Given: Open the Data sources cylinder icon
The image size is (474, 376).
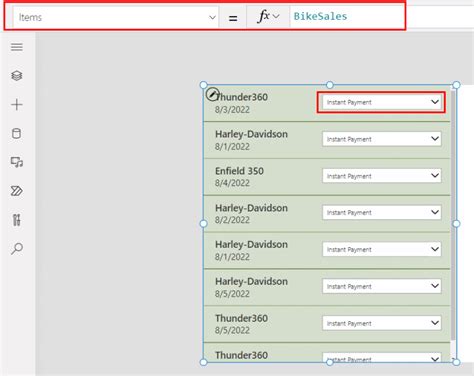Looking at the screenshot, I should pos(17,133).
